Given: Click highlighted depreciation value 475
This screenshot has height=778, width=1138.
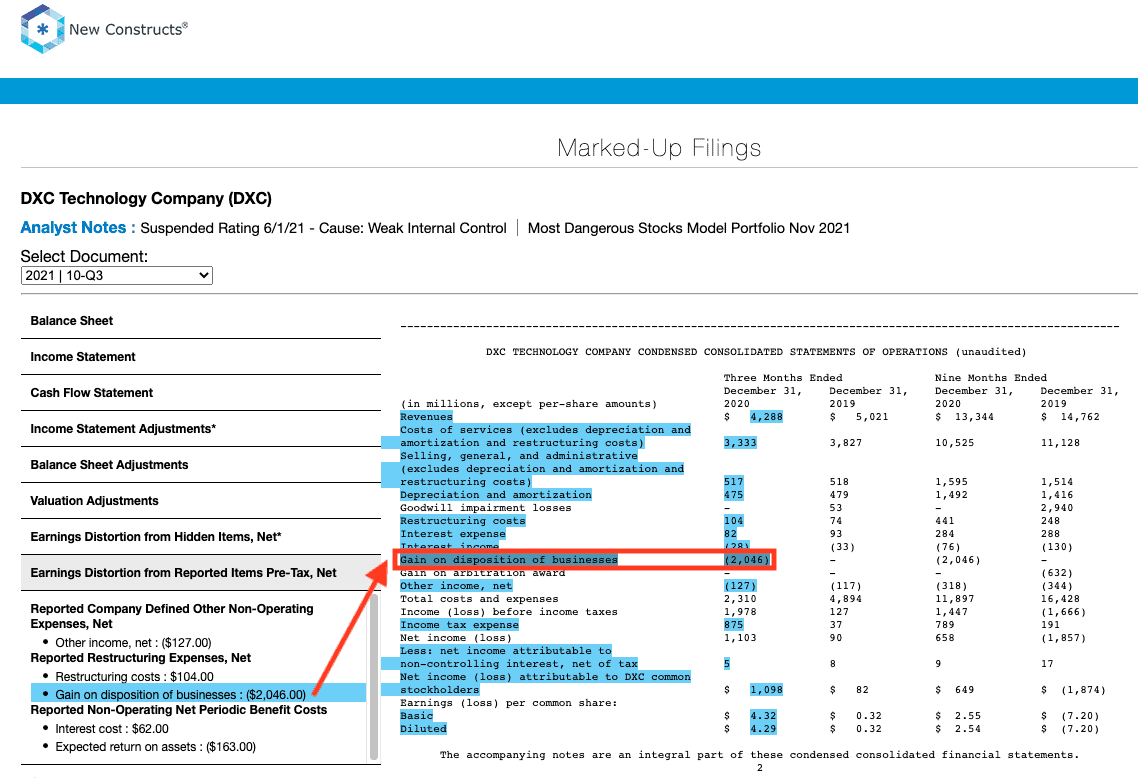Looking at the screenshot, I should [x=734, y=495].
